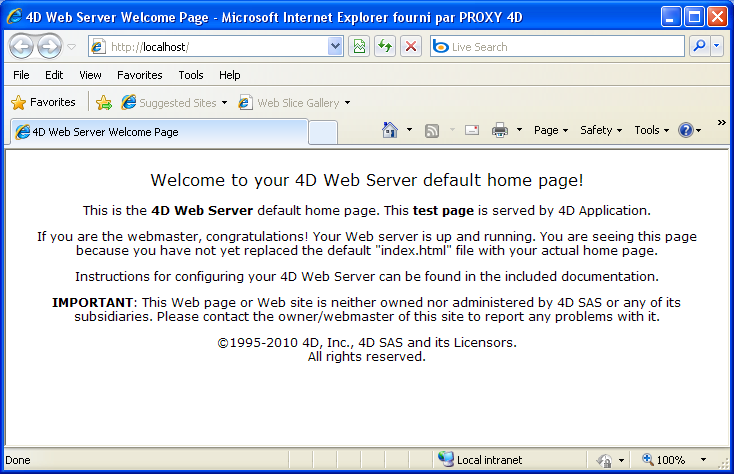
Task: Stop loading with the red X icon
Action: [x=411, y=47]
